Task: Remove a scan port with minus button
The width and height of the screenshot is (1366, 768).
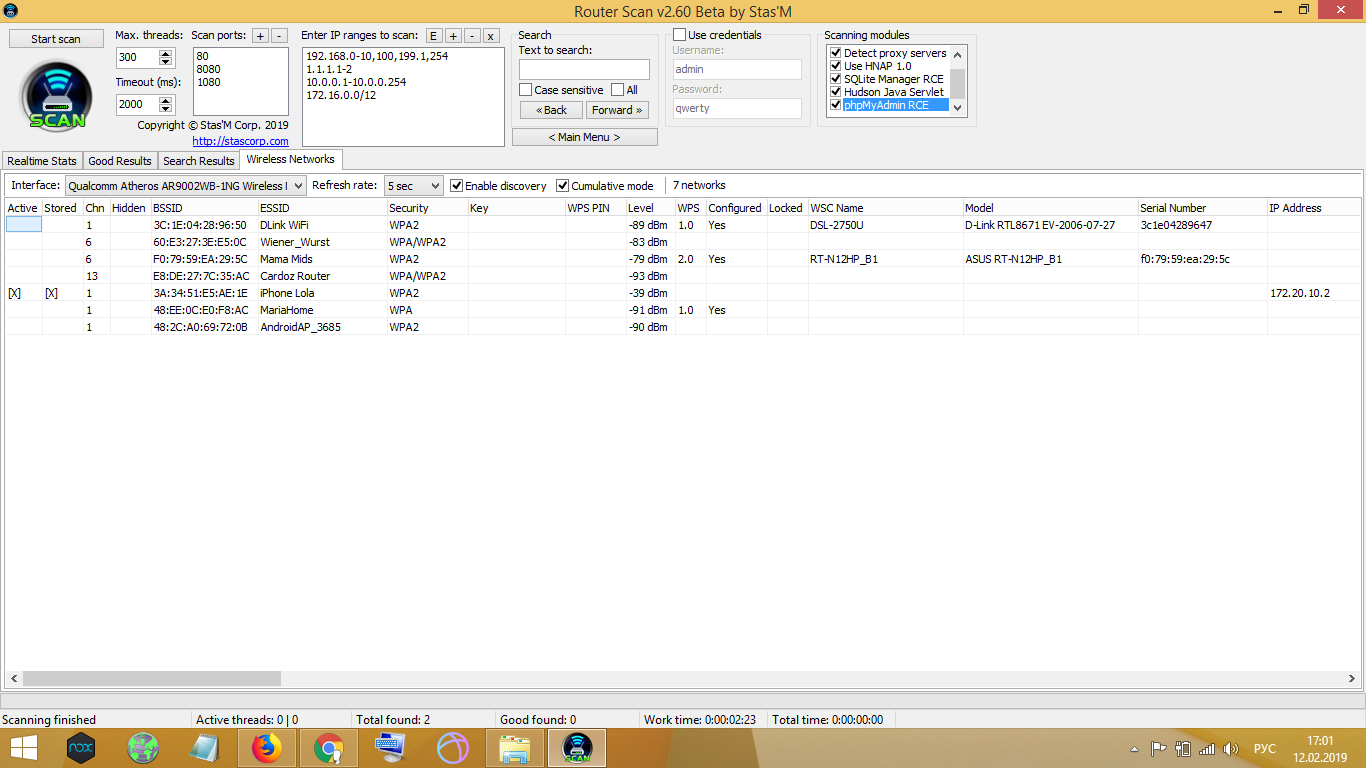Action: pos(279,35)
